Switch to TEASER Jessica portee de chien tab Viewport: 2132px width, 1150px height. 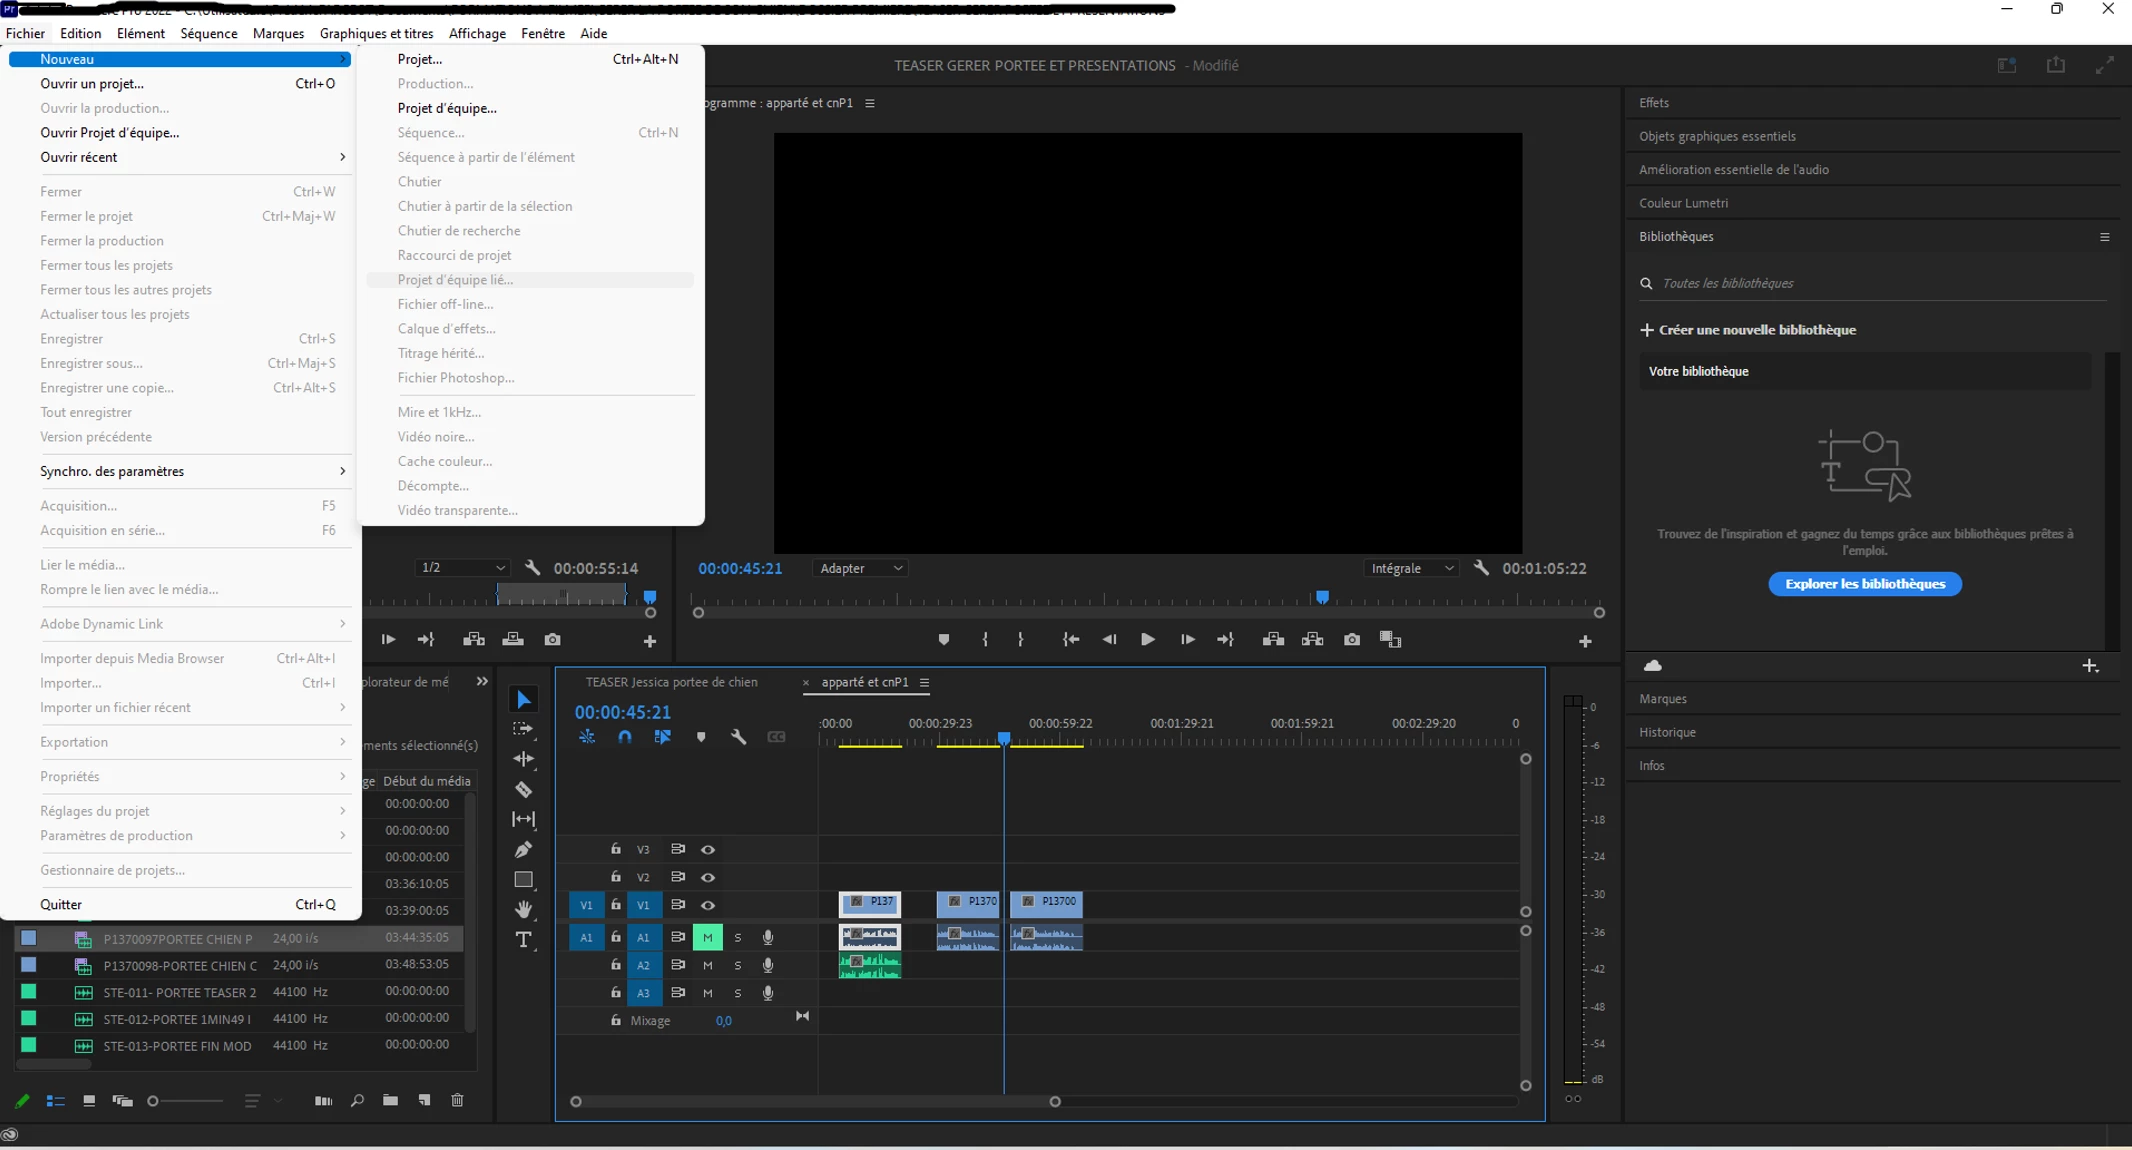[671, 682]
